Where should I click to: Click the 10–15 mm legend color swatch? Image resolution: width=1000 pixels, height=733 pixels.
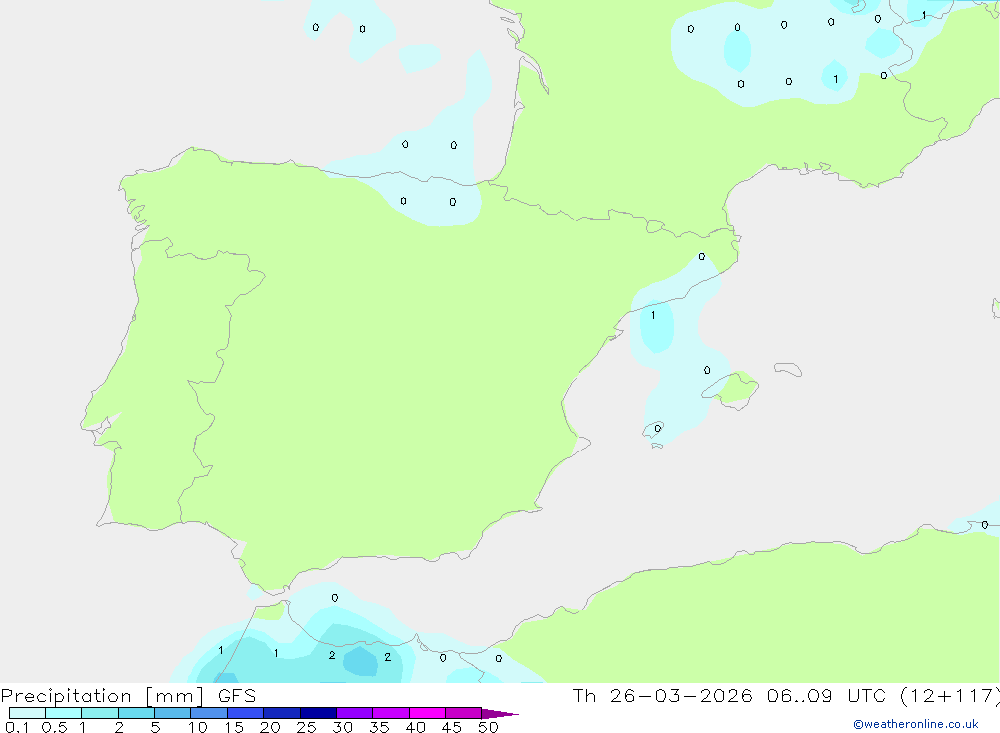point(209,713)
